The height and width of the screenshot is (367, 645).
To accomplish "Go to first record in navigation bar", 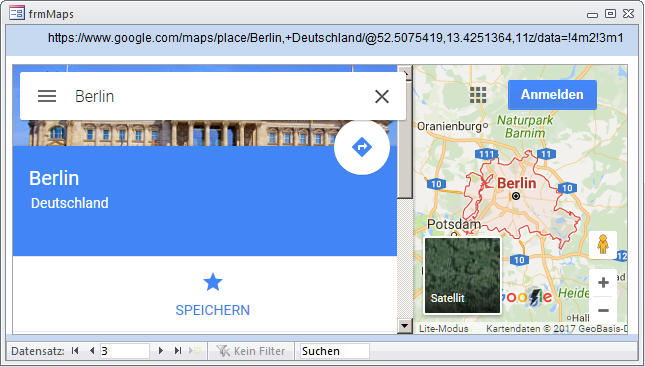I will pyautogui.click(x=75, y=351).
